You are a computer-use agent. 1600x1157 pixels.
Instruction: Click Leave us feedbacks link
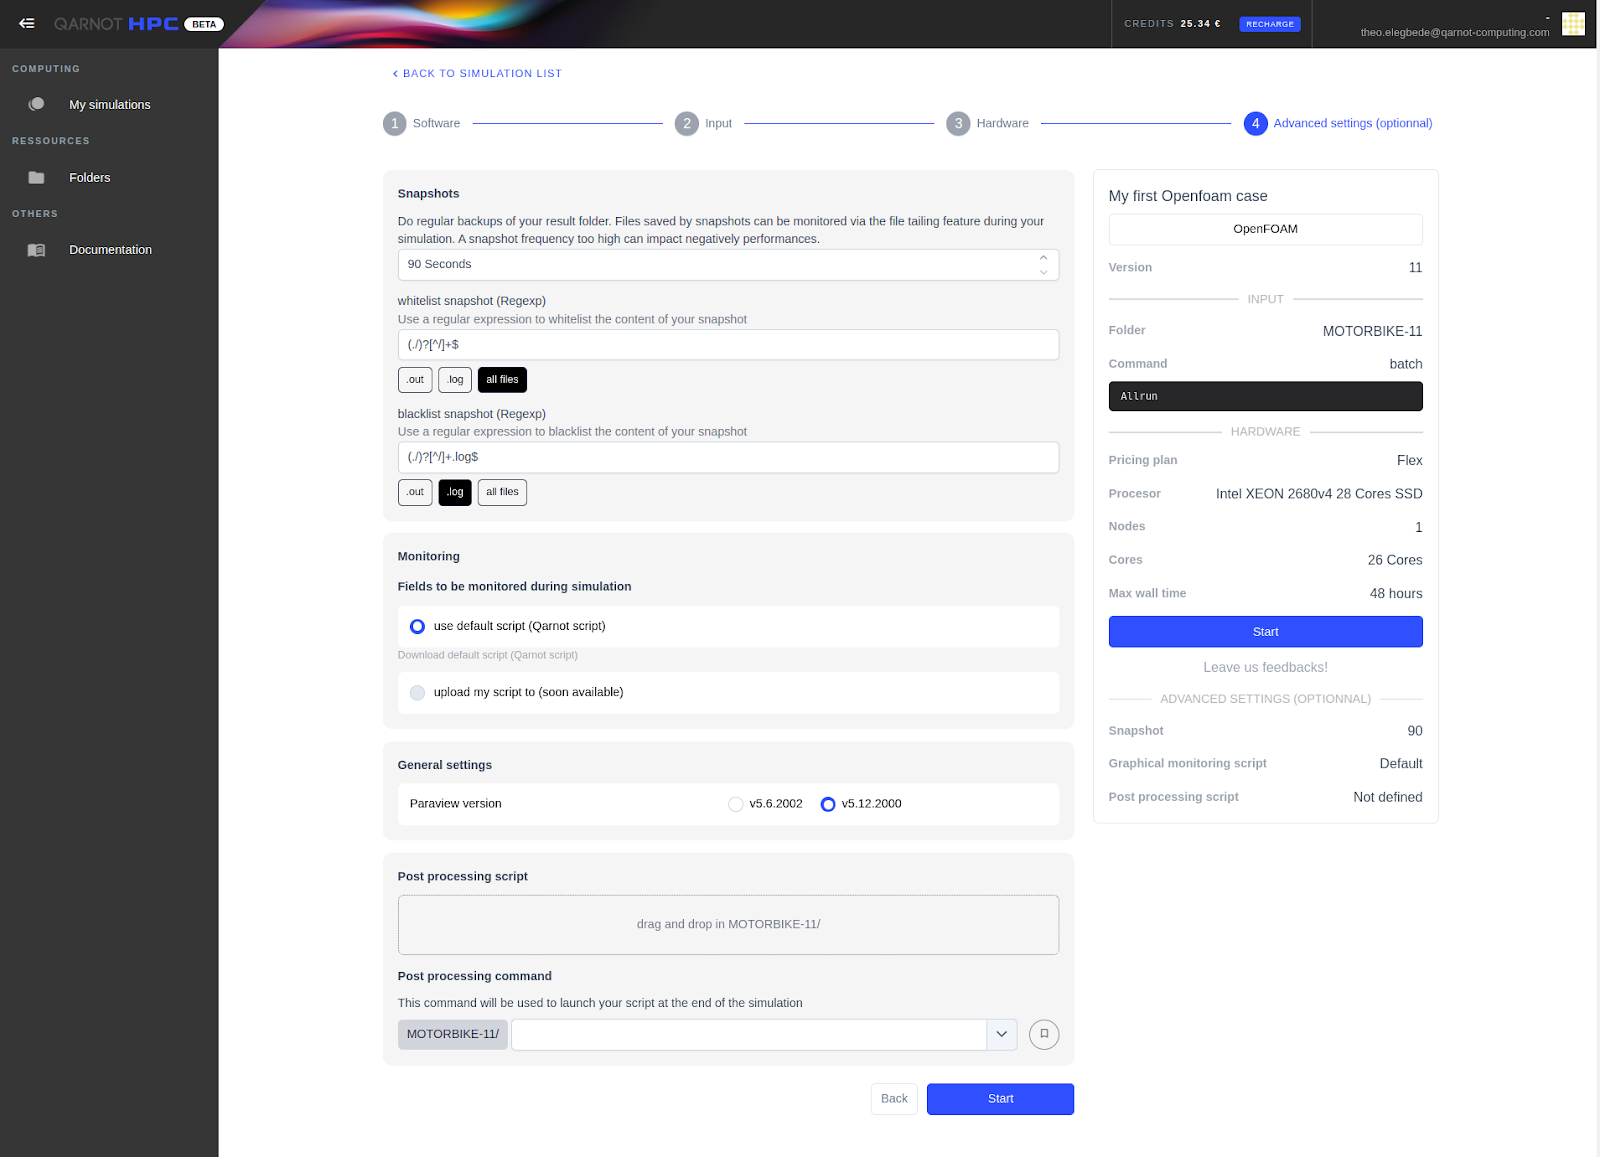(x=1266, y=667)
